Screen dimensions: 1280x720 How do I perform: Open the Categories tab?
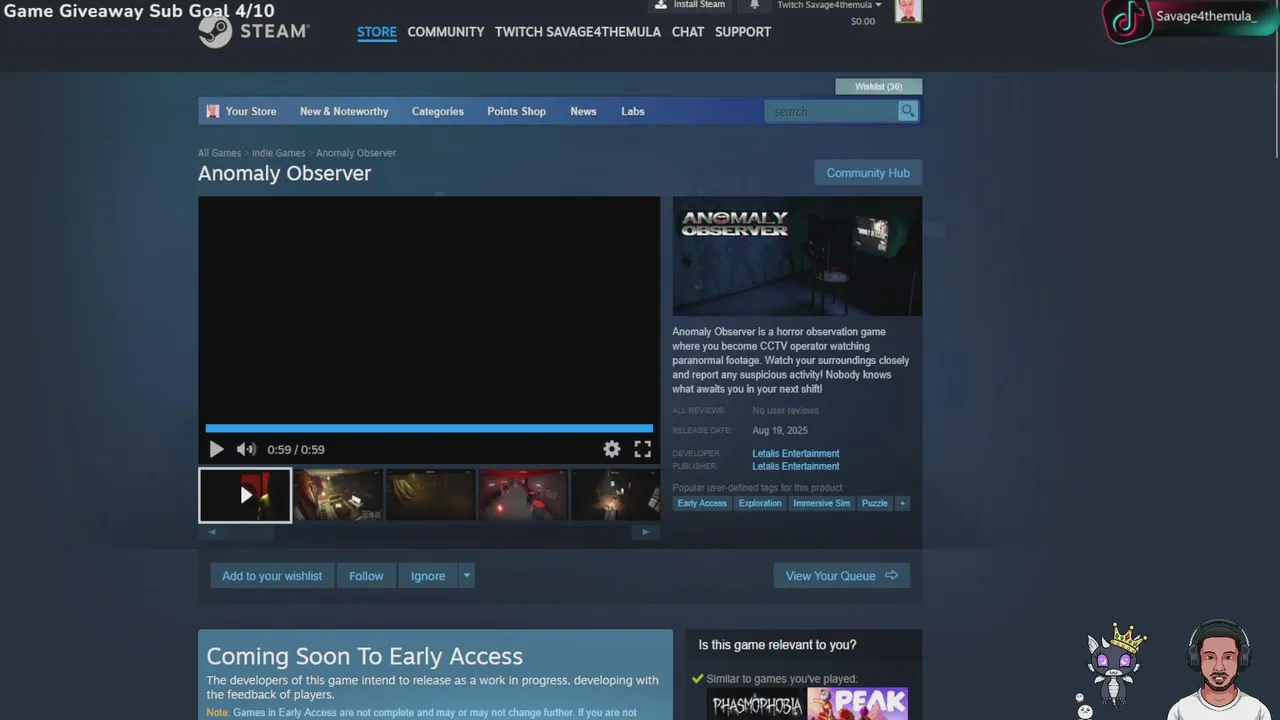pos(438,111)
